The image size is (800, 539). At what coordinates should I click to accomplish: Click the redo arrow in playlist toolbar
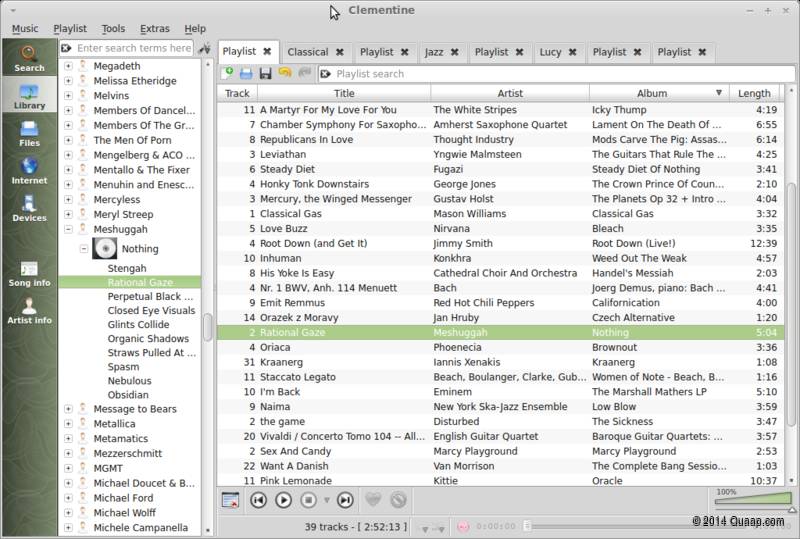305,73
